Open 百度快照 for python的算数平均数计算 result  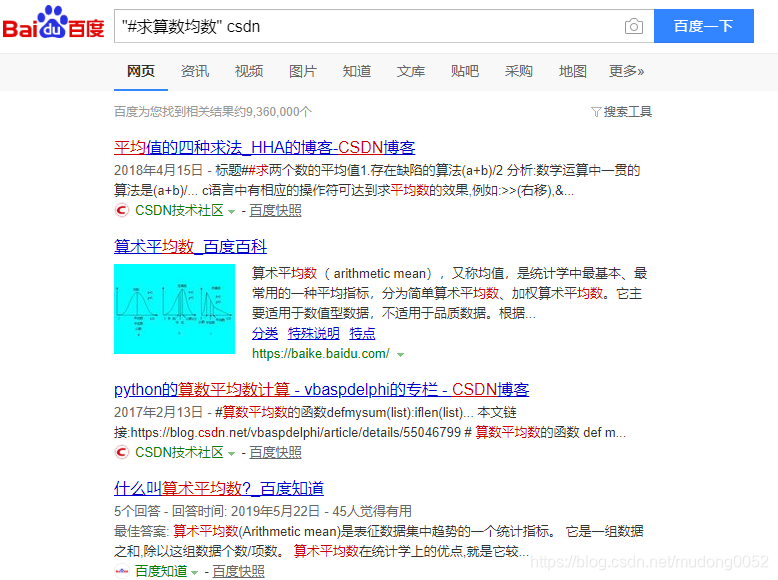(275, 452)
